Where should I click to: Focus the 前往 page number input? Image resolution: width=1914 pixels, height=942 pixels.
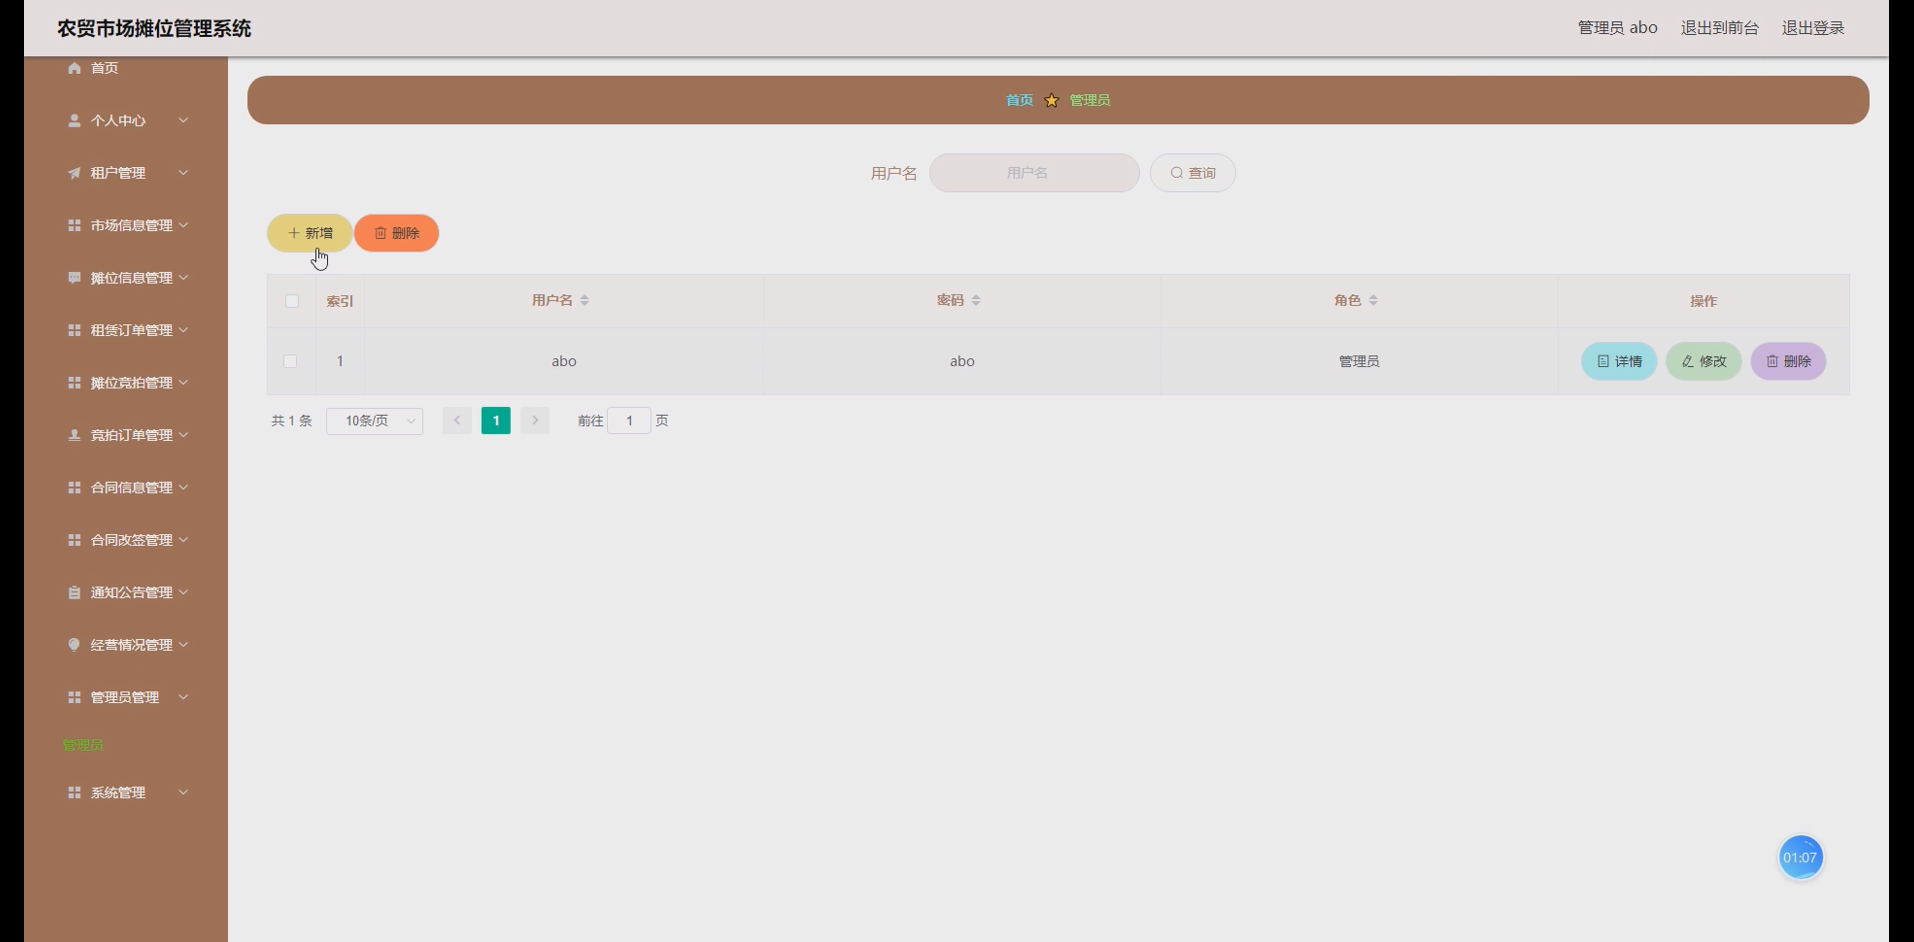pos(629,421)
